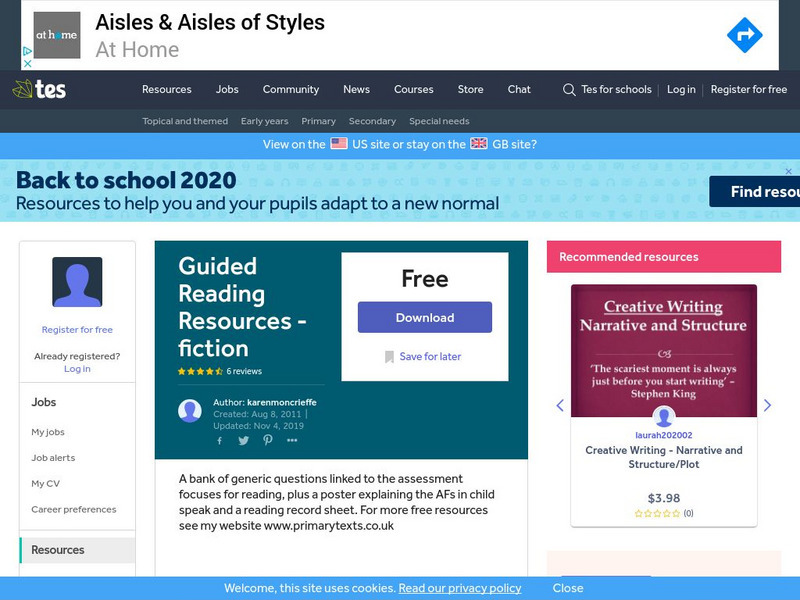The image size is (800, 600).
Task: Go to previous recommended resource
Action: coord(560,405)
